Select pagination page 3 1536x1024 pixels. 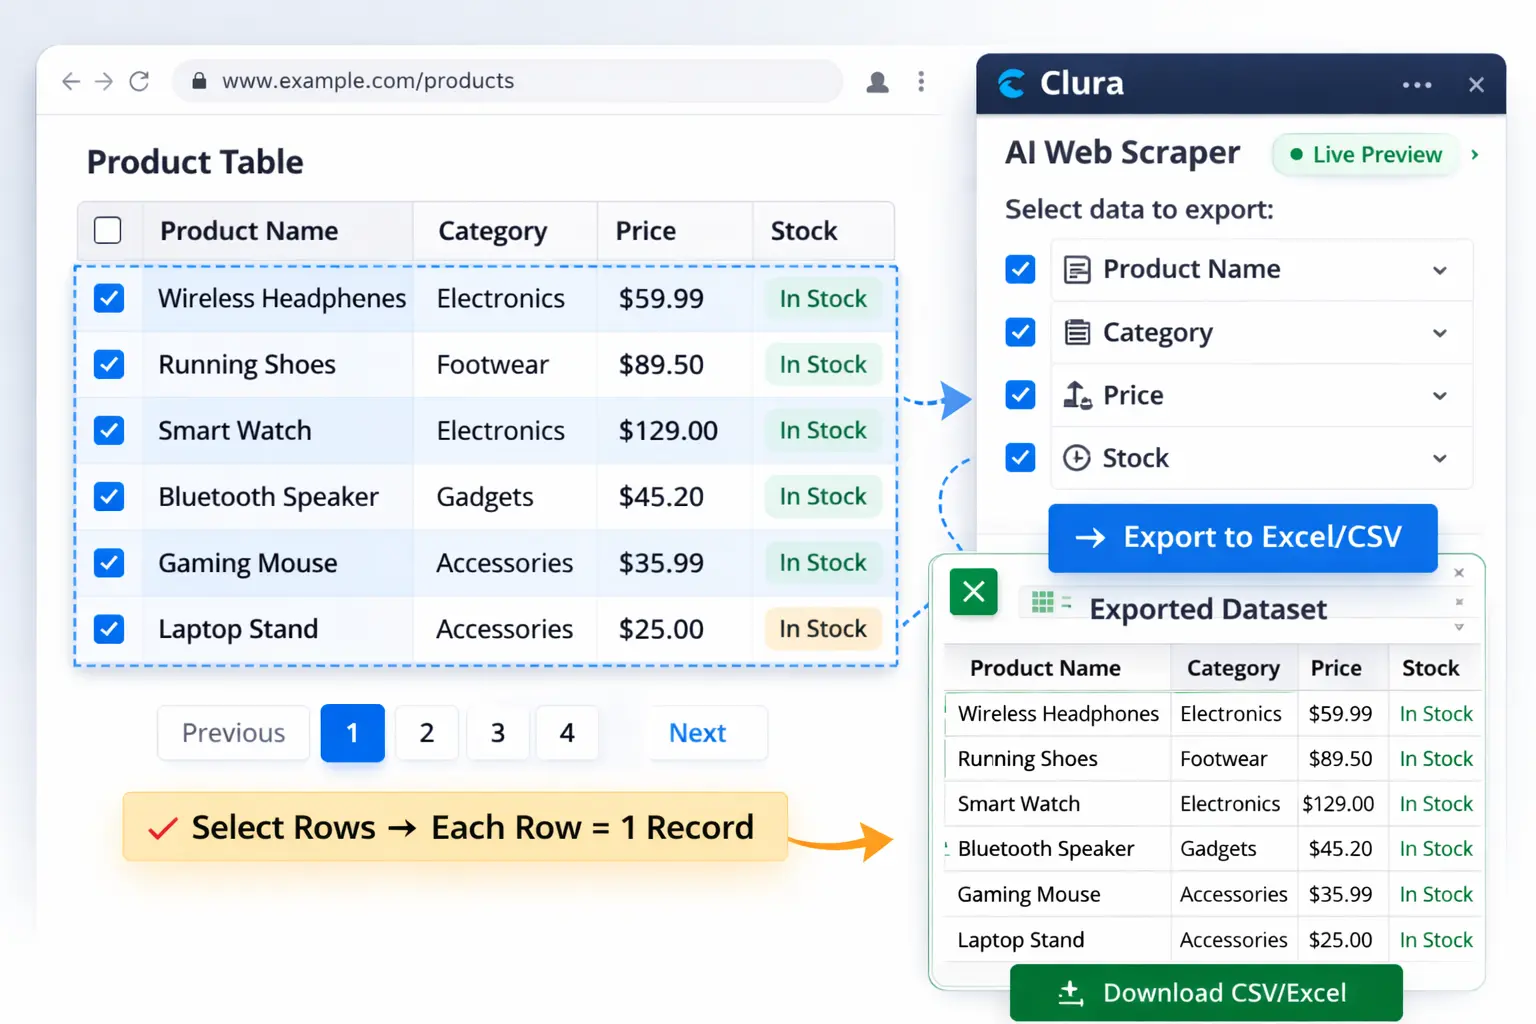pos(497,732)
